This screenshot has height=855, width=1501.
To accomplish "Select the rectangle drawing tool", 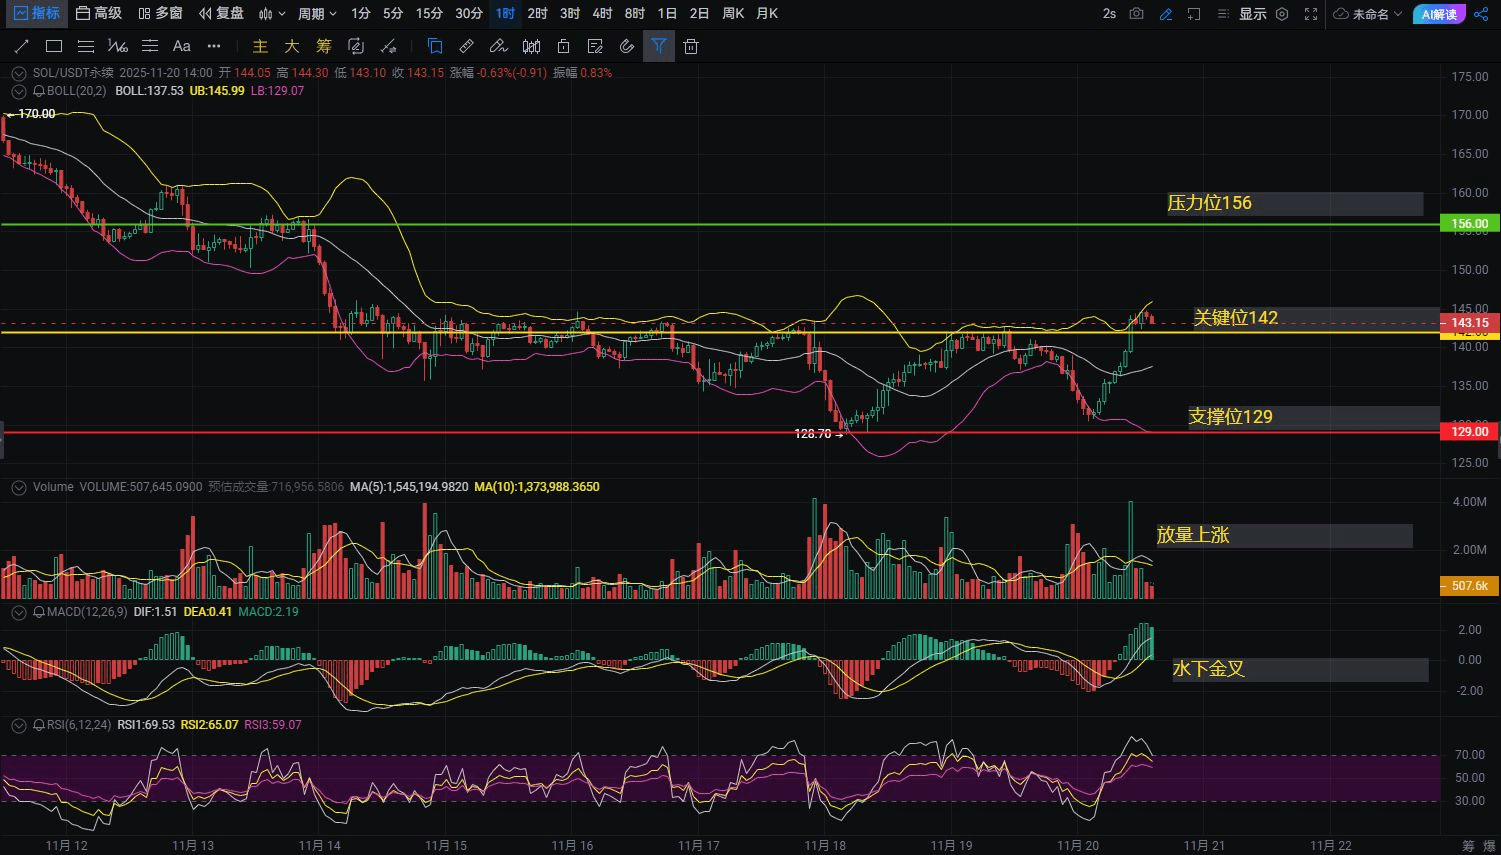I will 54,46.
